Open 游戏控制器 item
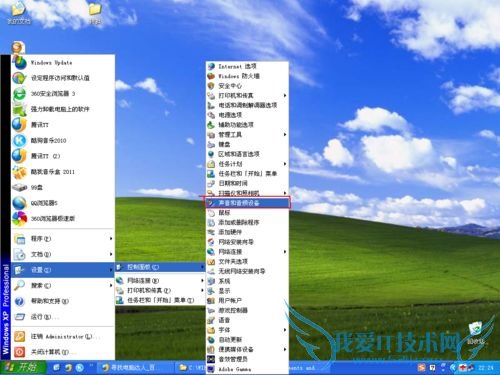Viewport: 500px width, 375px height. (x=247, y=310)
